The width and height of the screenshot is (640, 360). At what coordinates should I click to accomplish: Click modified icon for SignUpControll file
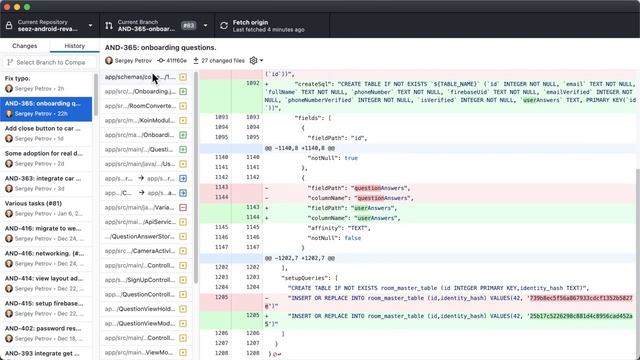183,280
